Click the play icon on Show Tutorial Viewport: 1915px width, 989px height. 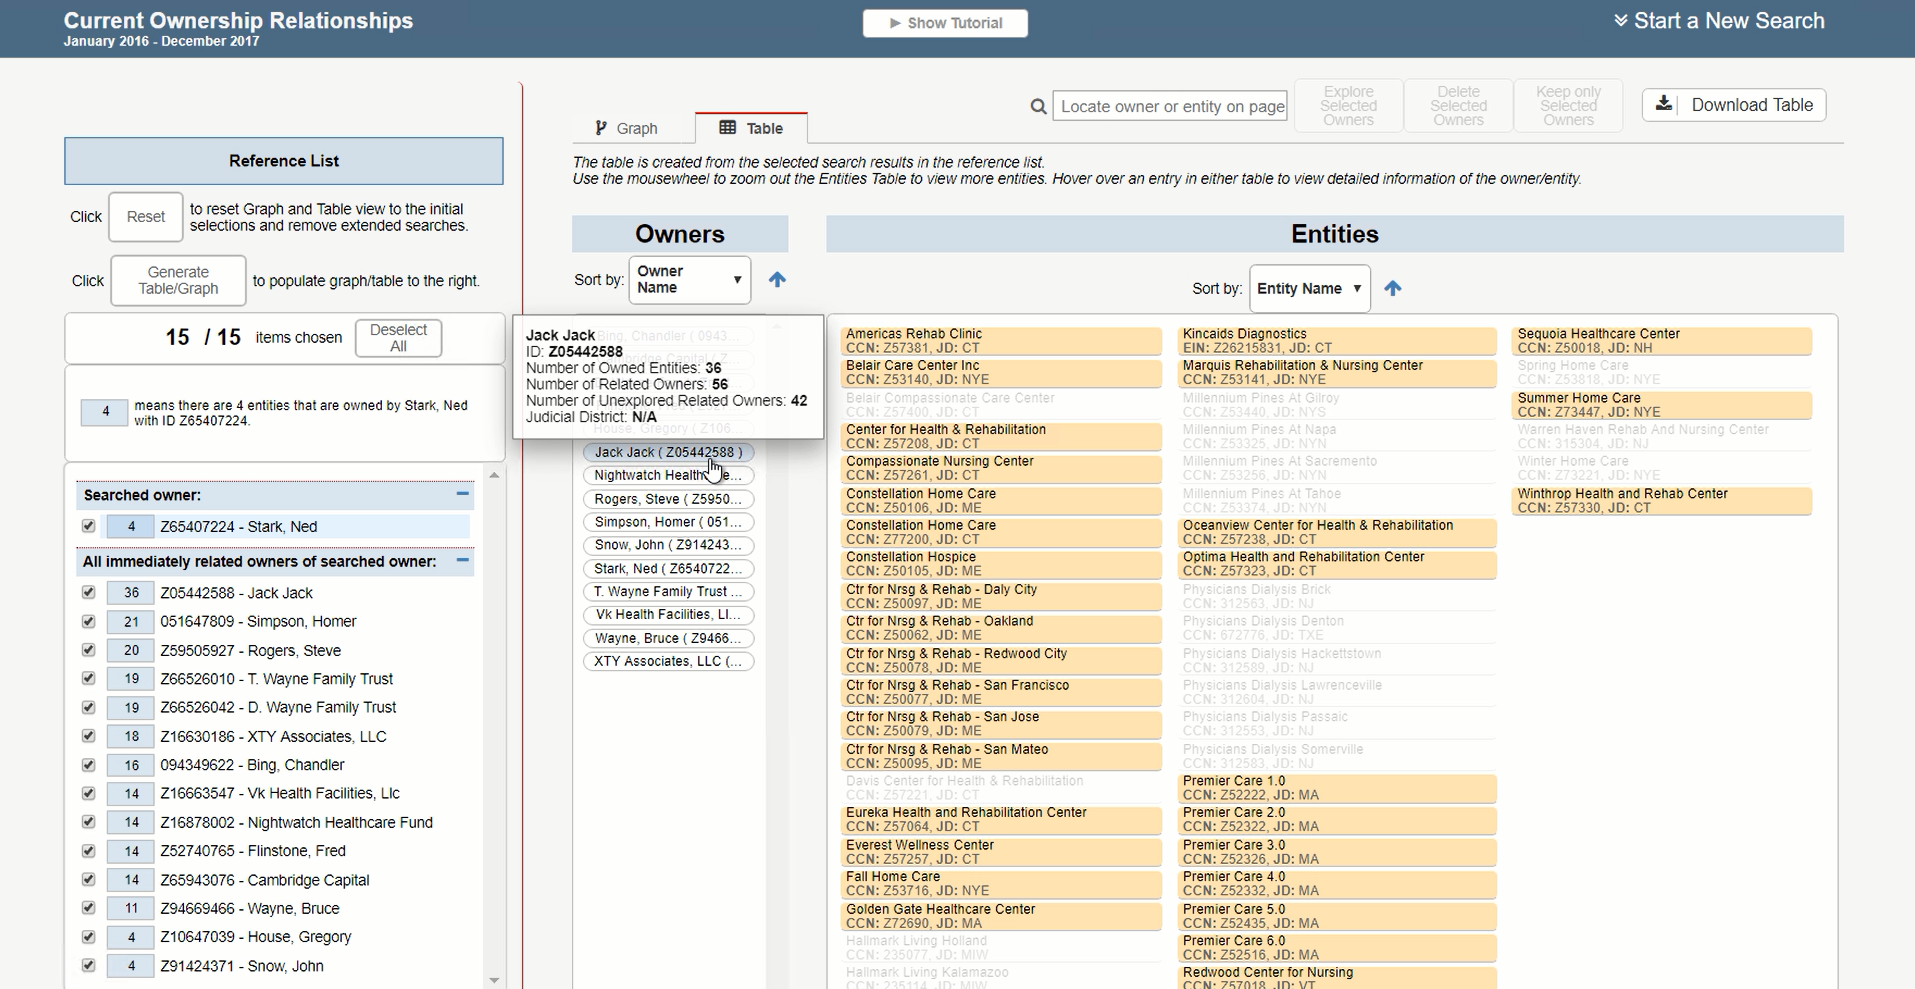pyautogui.click(x=895, y=23)
